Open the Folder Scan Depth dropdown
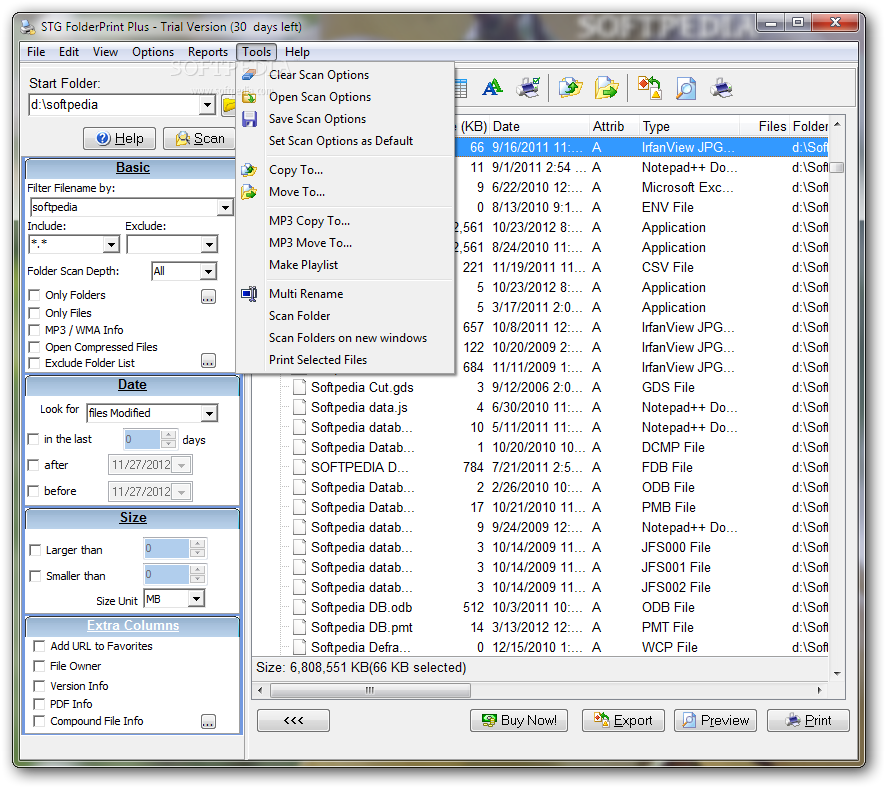 point(209,271)
